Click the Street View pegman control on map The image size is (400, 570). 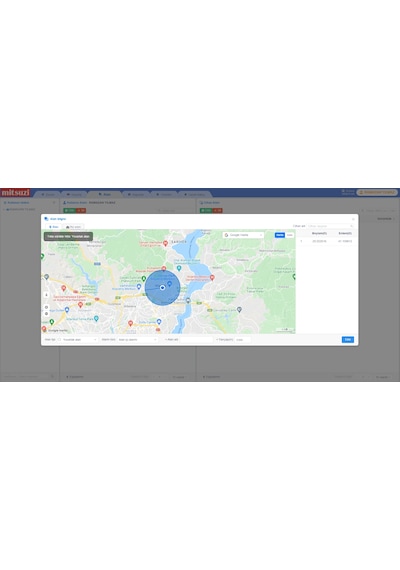point(46,295)
